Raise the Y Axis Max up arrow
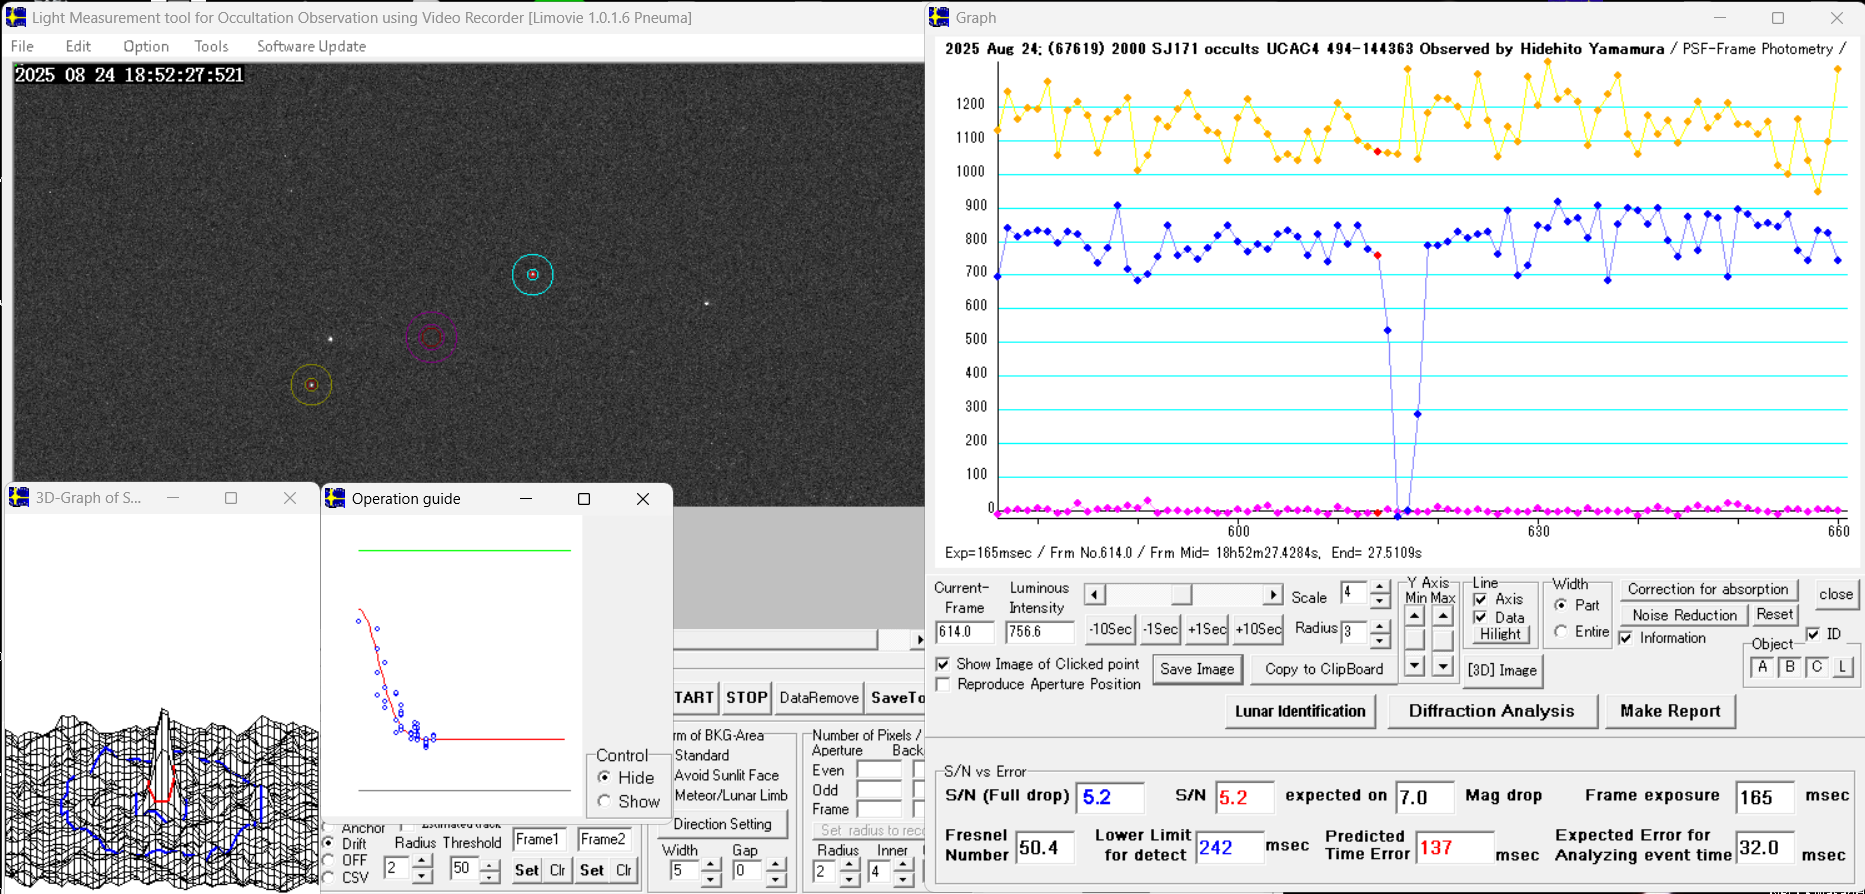 coord(1442,616)
